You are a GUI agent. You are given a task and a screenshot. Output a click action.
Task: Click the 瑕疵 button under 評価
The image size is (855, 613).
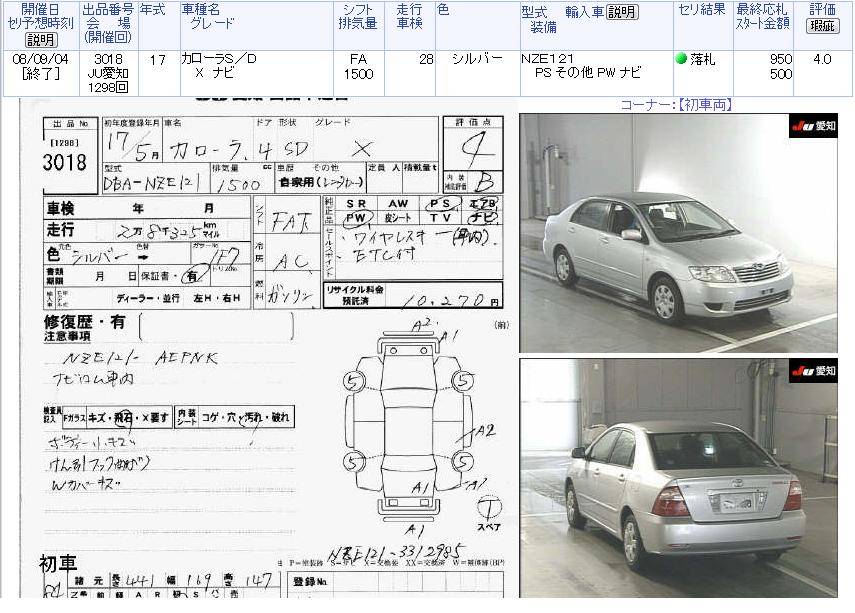click(822, 26)
